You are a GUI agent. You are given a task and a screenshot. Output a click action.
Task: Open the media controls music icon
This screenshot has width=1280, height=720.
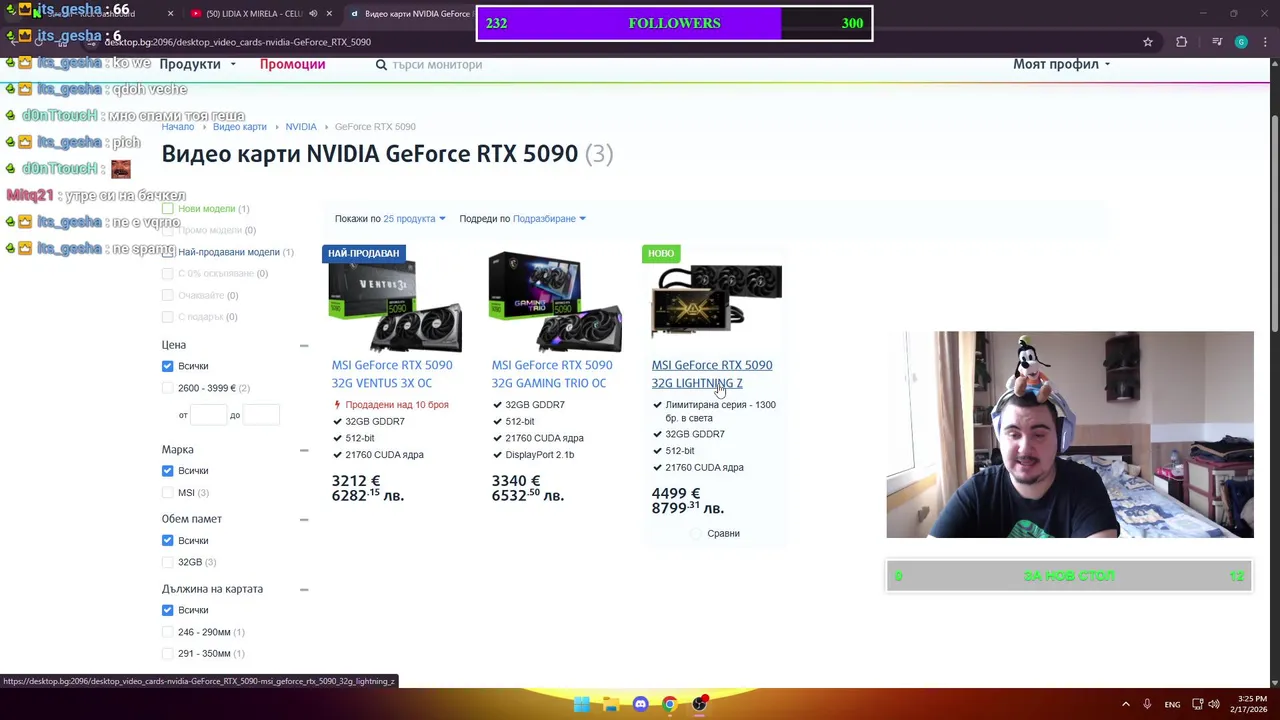[1217, 42]
